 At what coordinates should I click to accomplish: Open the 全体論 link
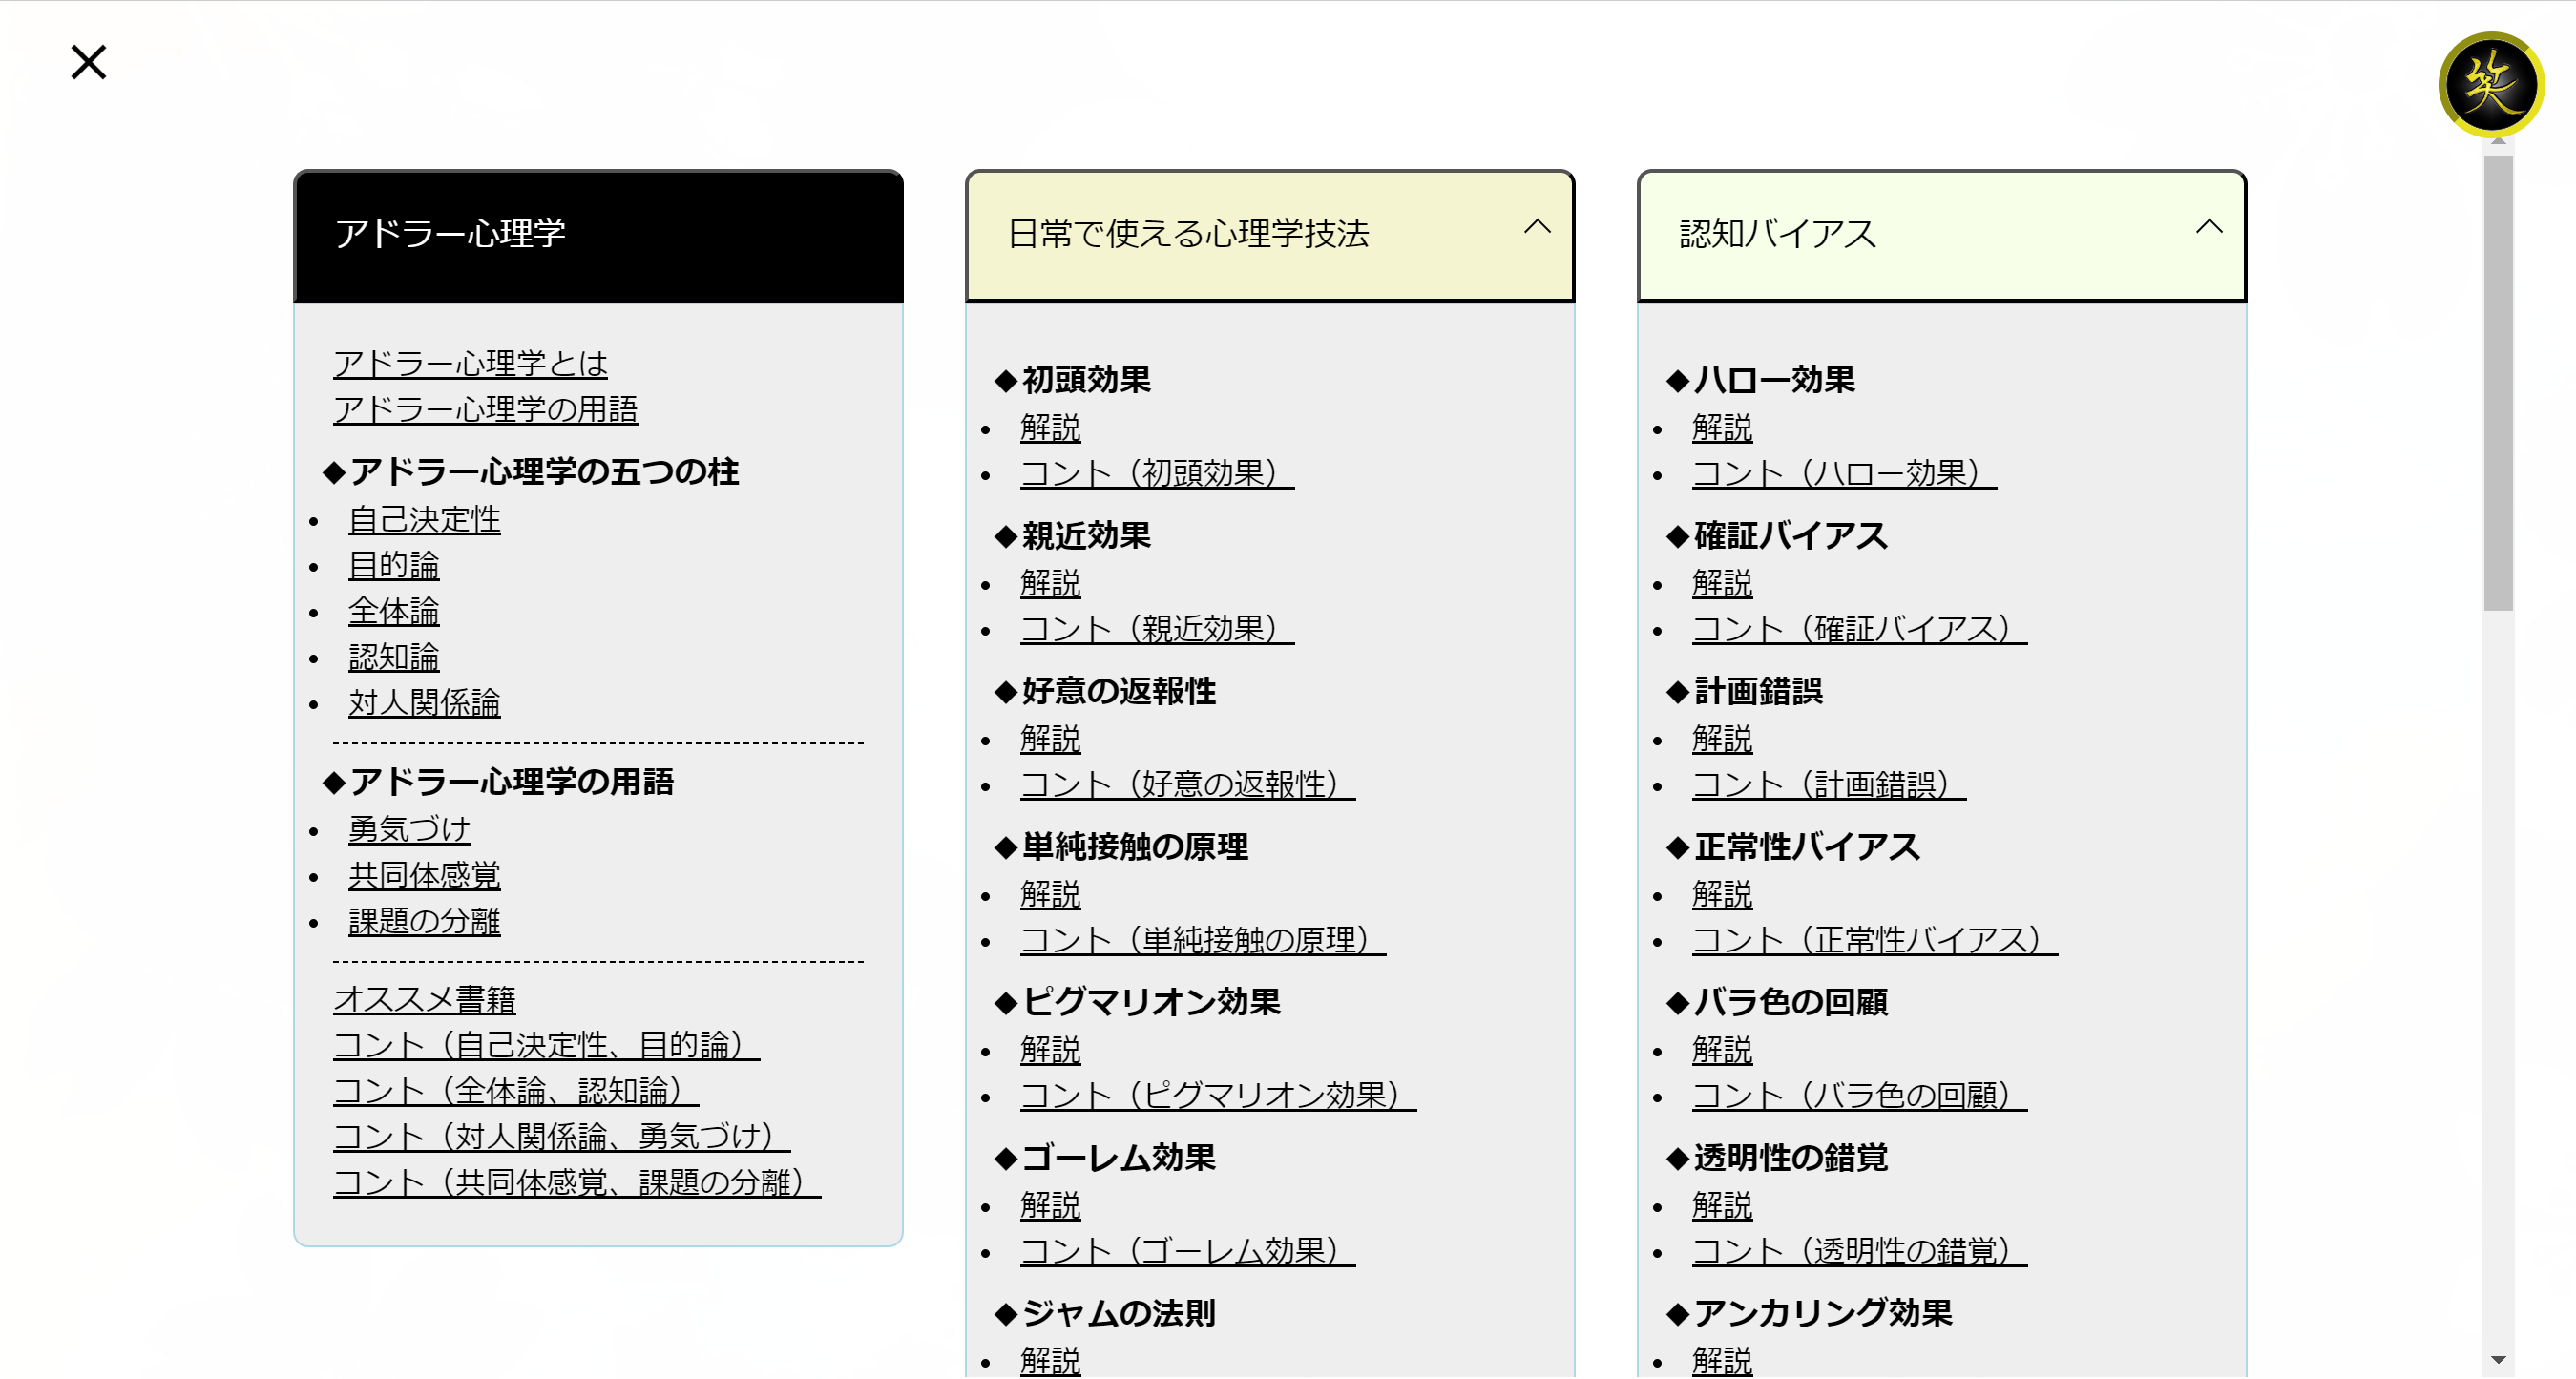[394, 612]
